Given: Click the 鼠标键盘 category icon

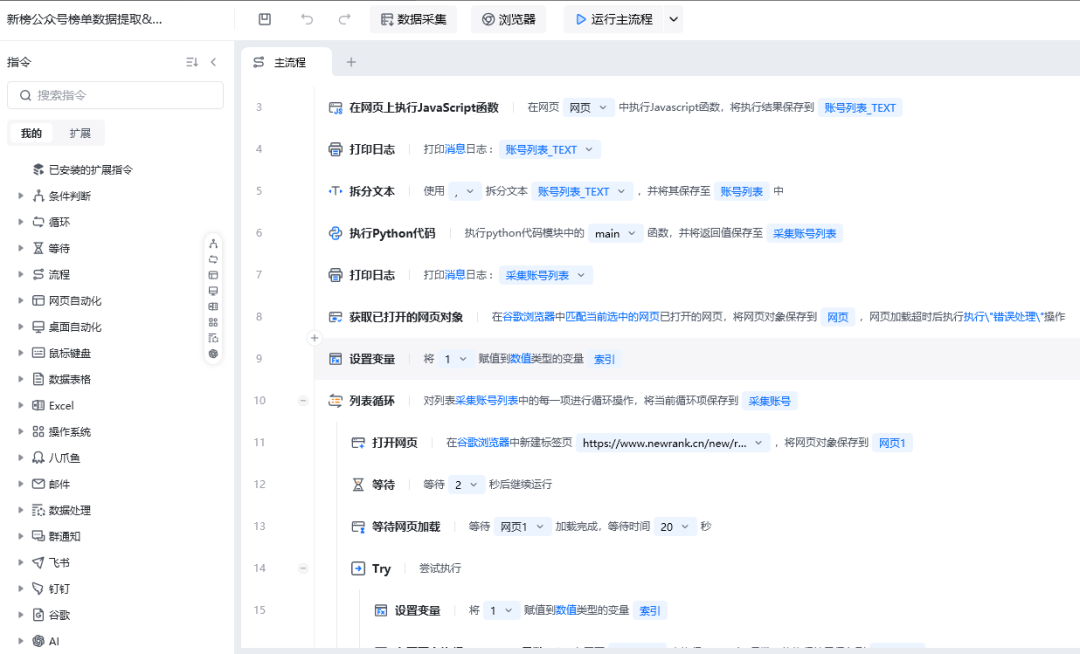Looking at the screenshot, I should 39,352.
